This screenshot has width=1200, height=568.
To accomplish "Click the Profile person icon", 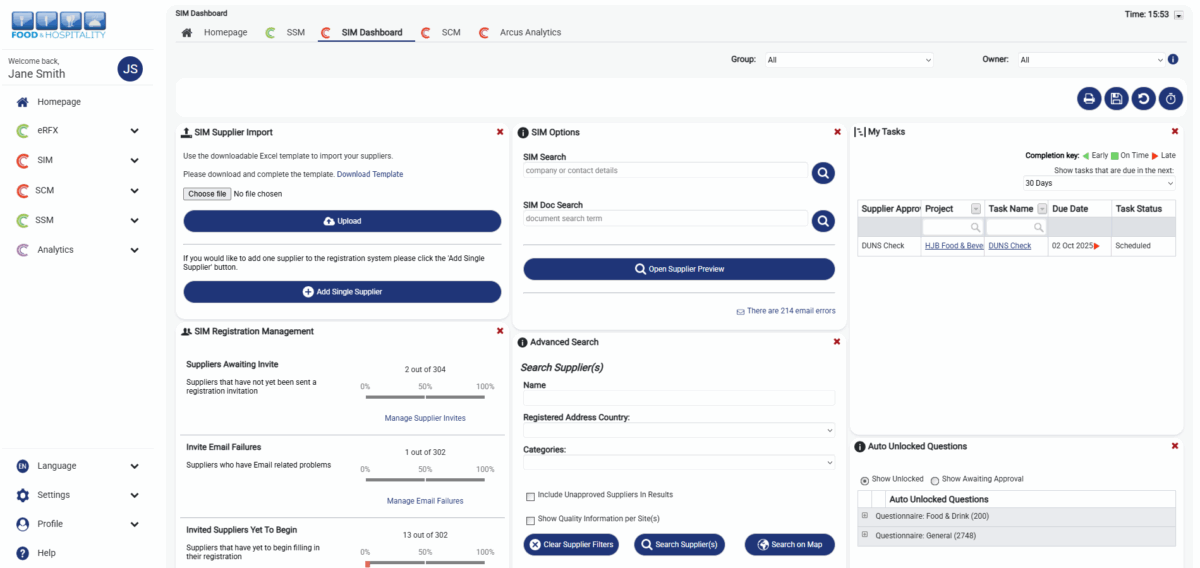I will tap(22, 524).
